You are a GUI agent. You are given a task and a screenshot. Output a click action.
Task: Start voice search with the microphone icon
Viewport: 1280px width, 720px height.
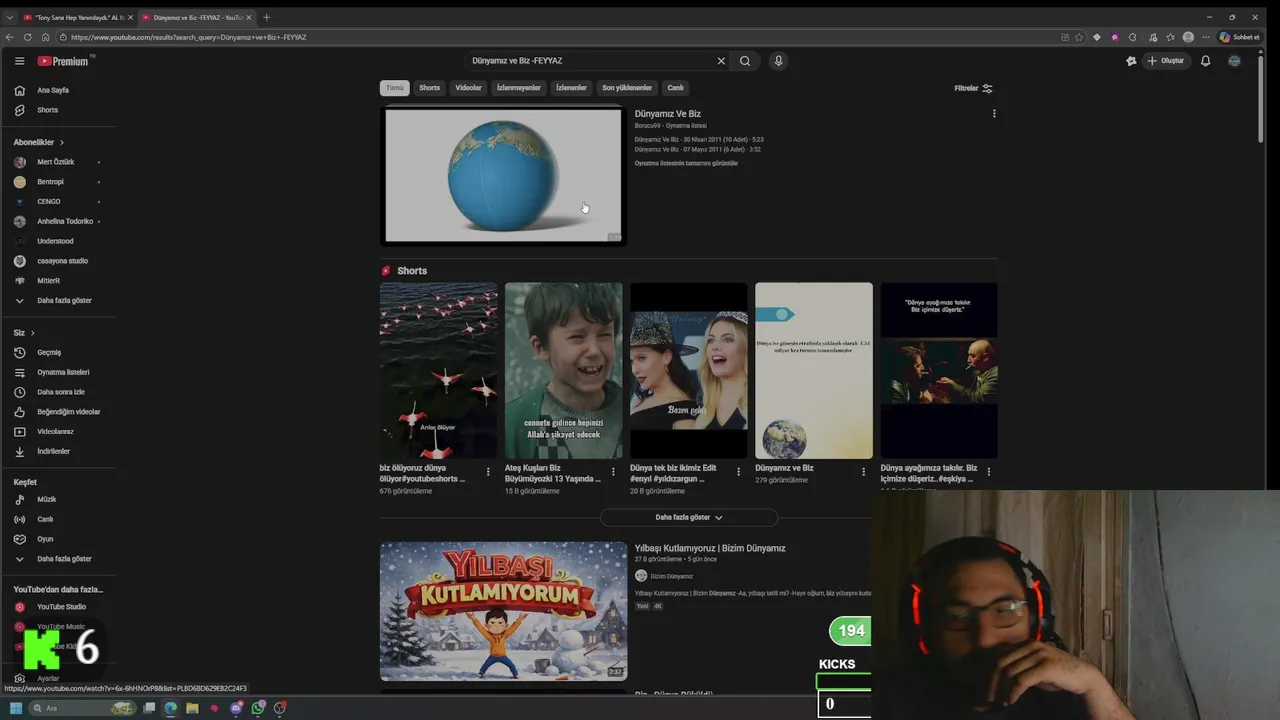pyautogui.click(x=778, y=61)
